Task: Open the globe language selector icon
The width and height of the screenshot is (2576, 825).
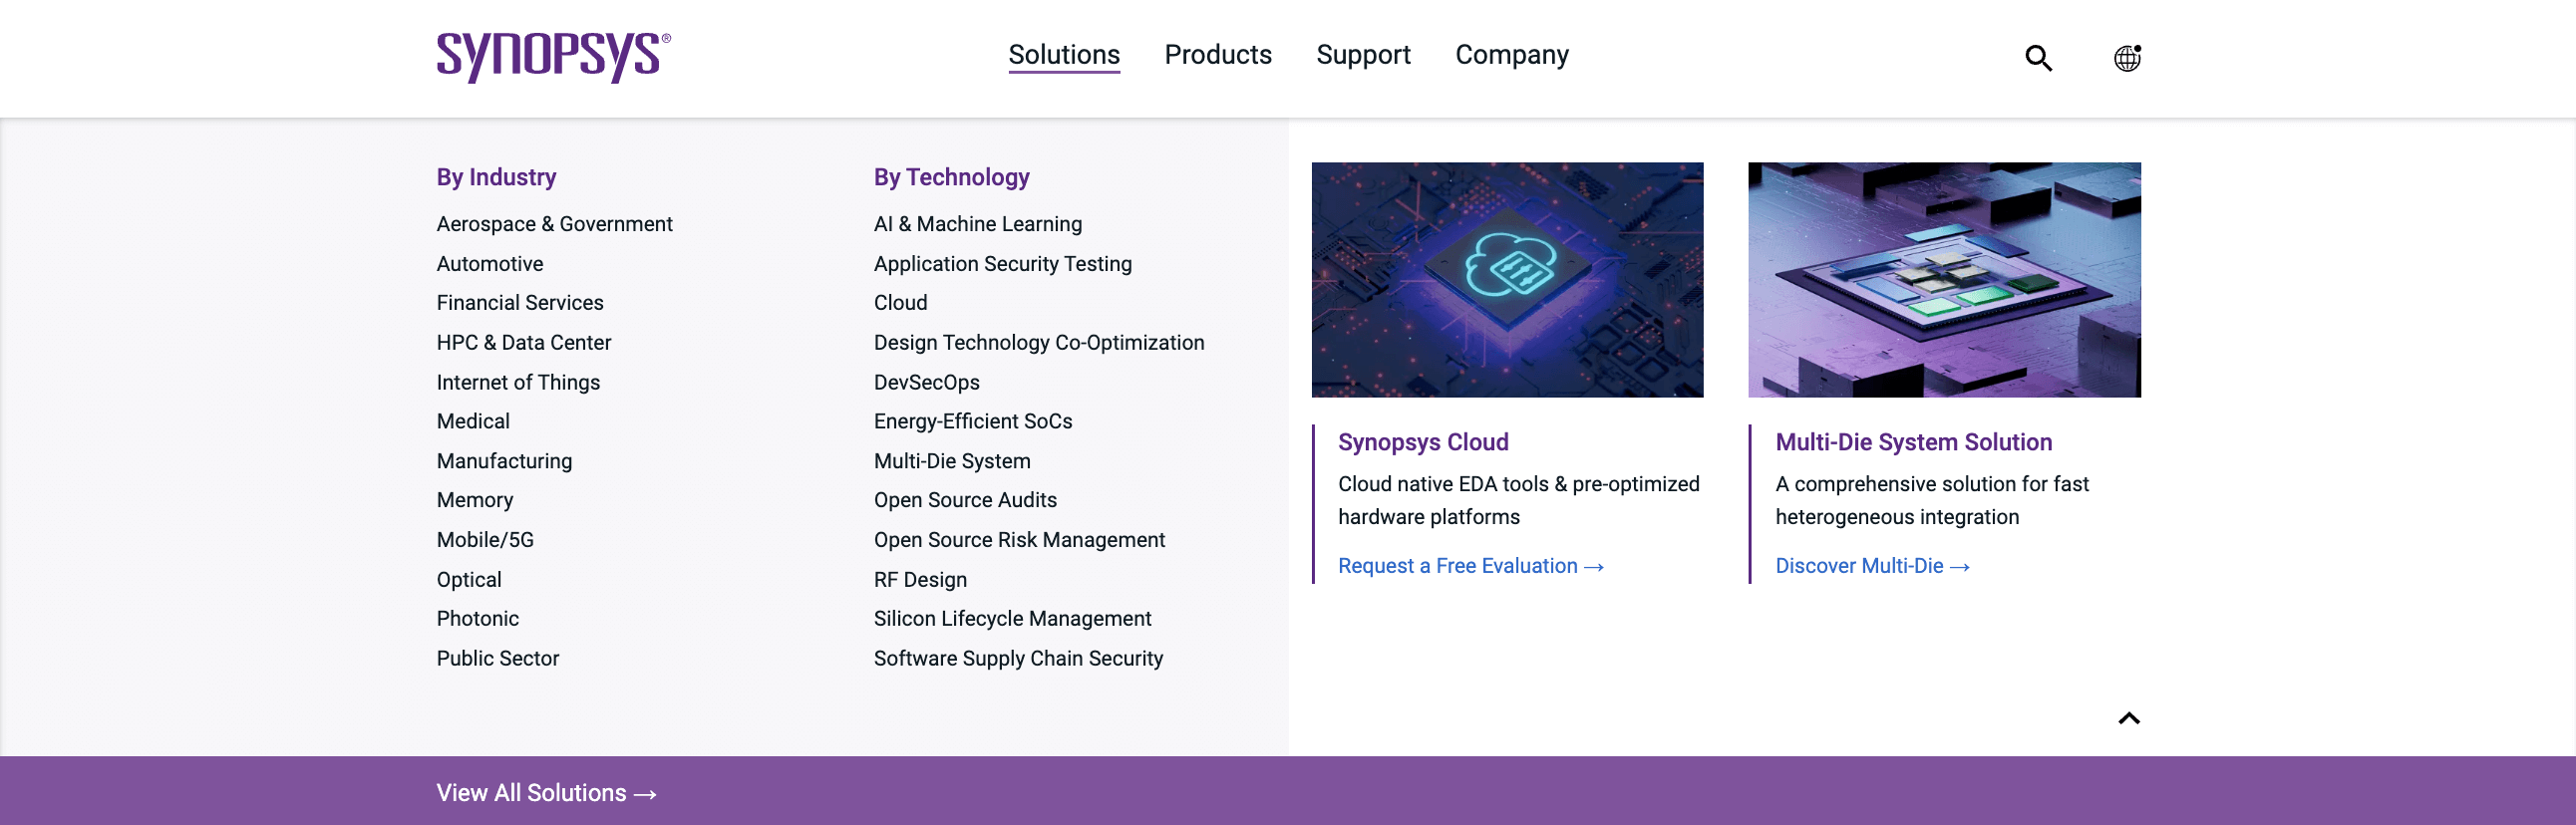Action: 2127,58
